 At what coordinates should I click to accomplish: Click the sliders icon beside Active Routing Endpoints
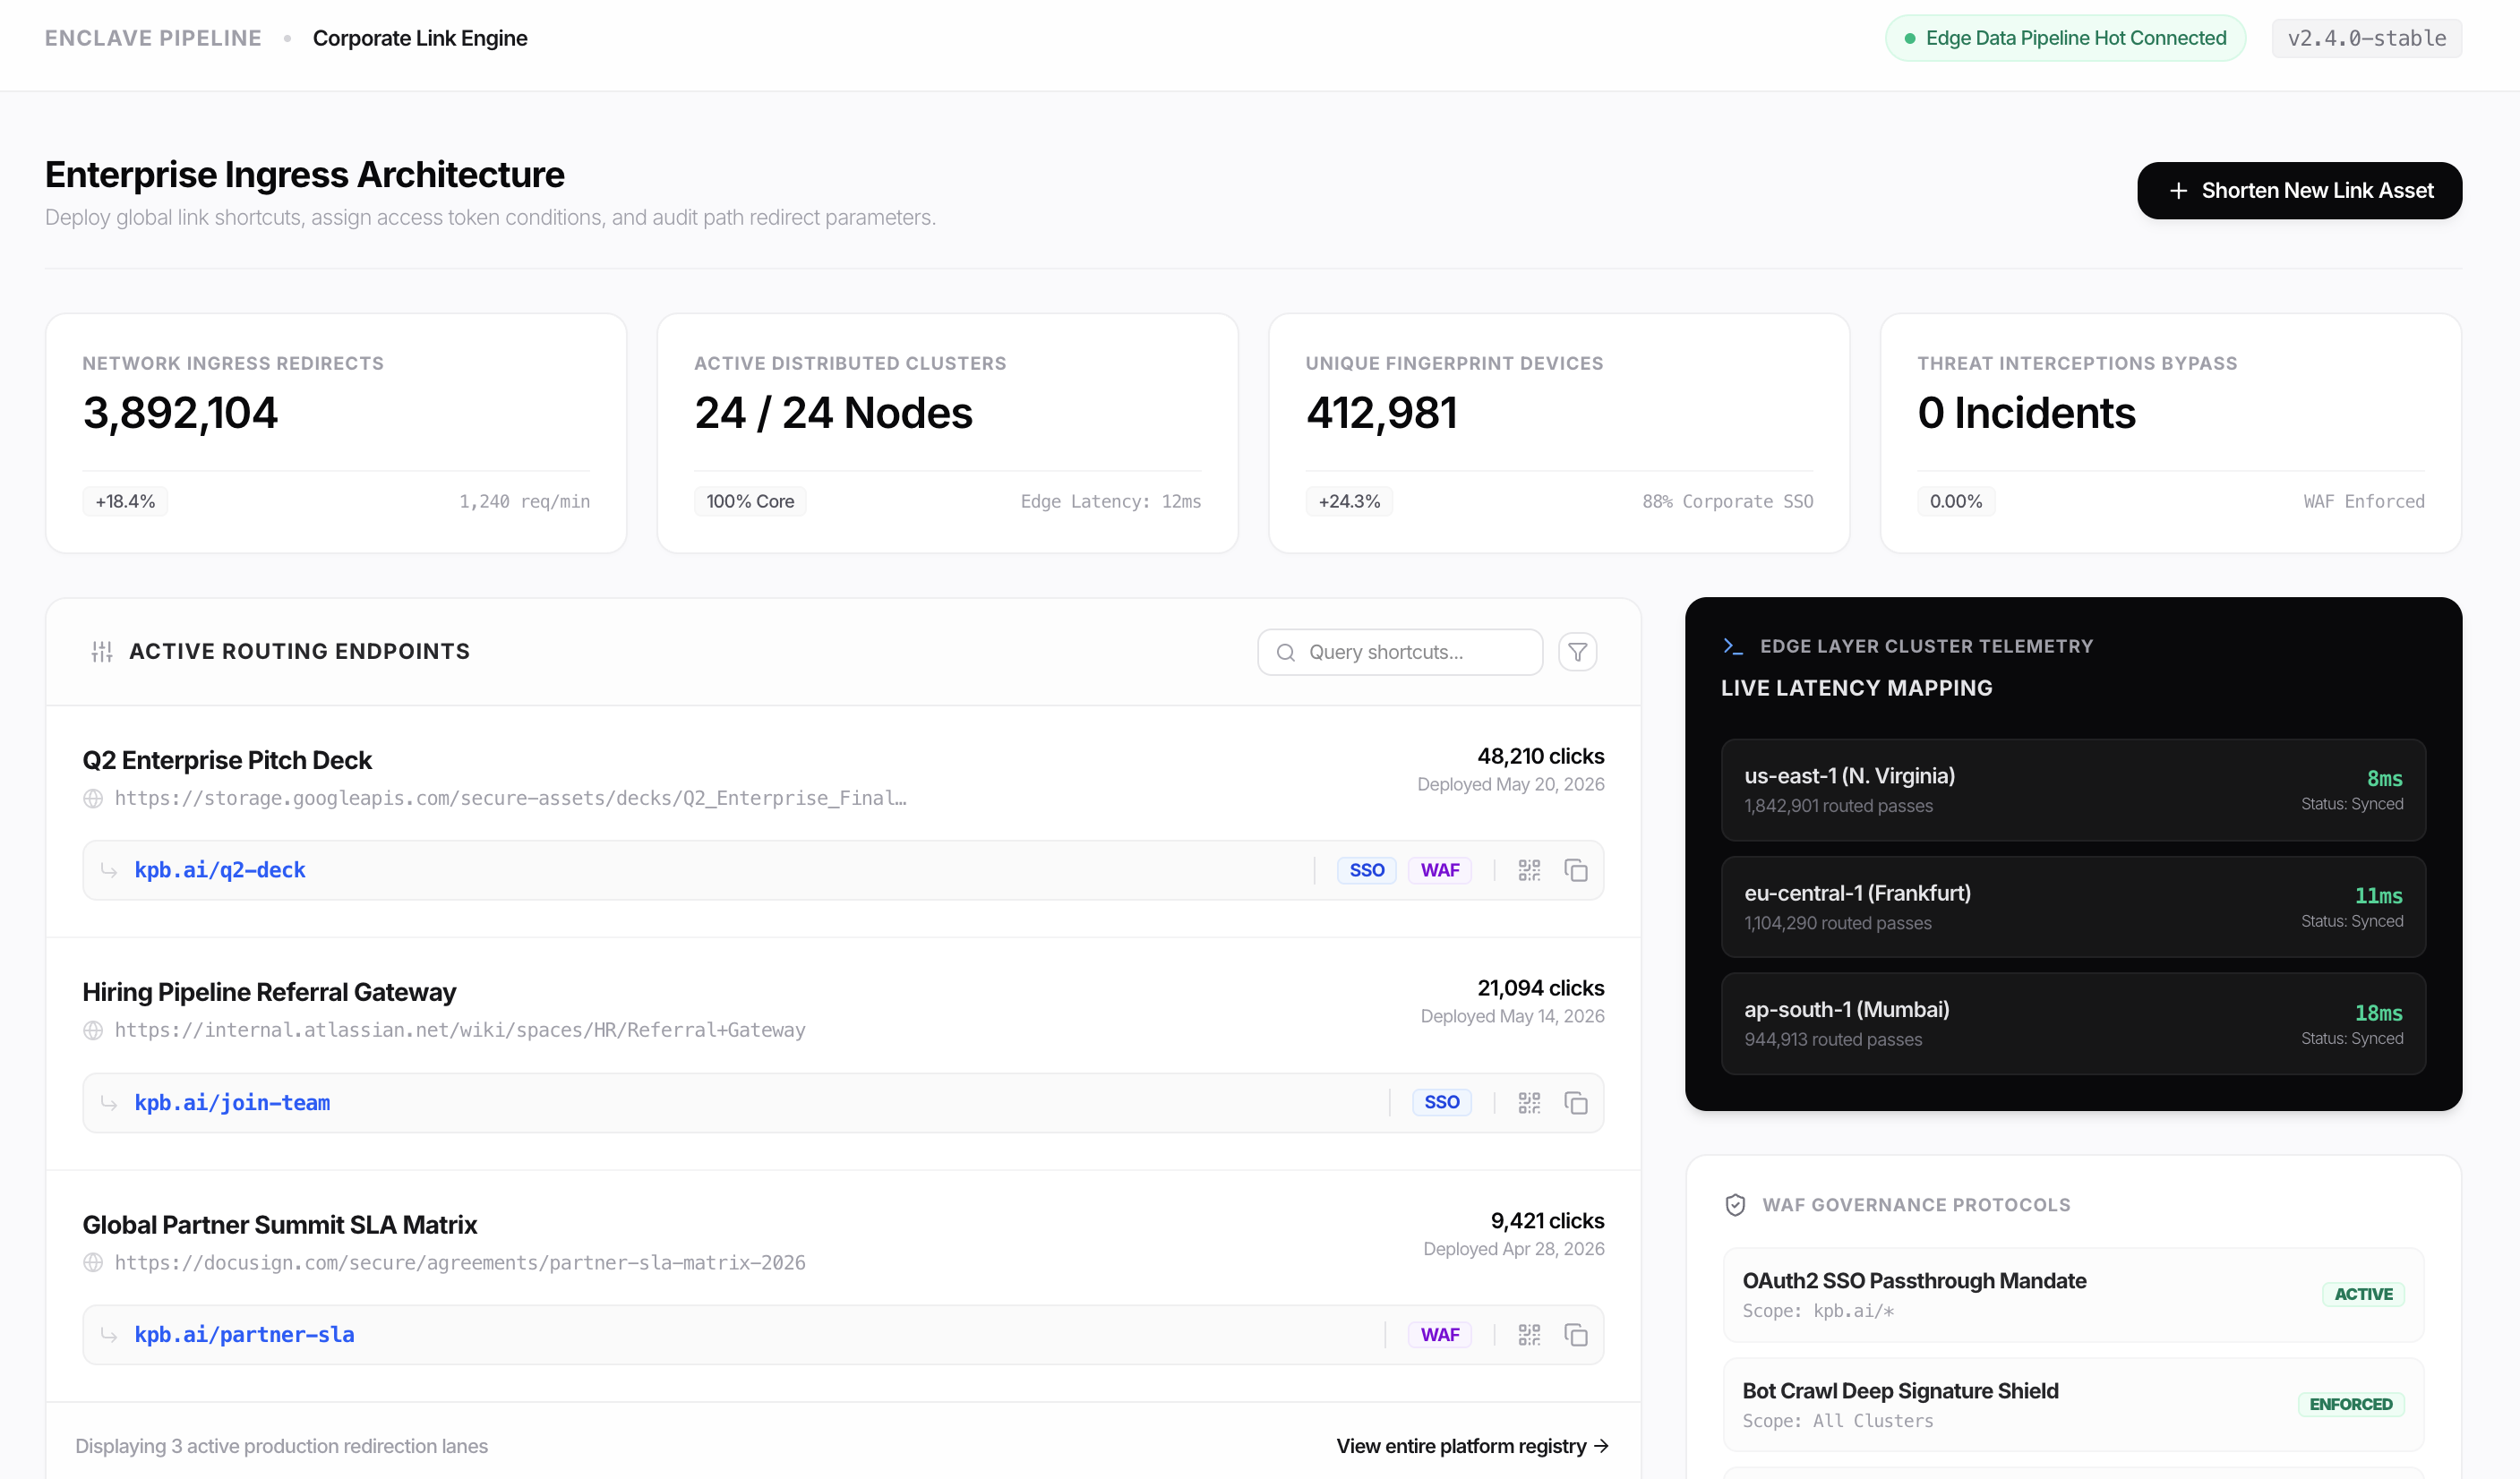(x=102, y=652)
